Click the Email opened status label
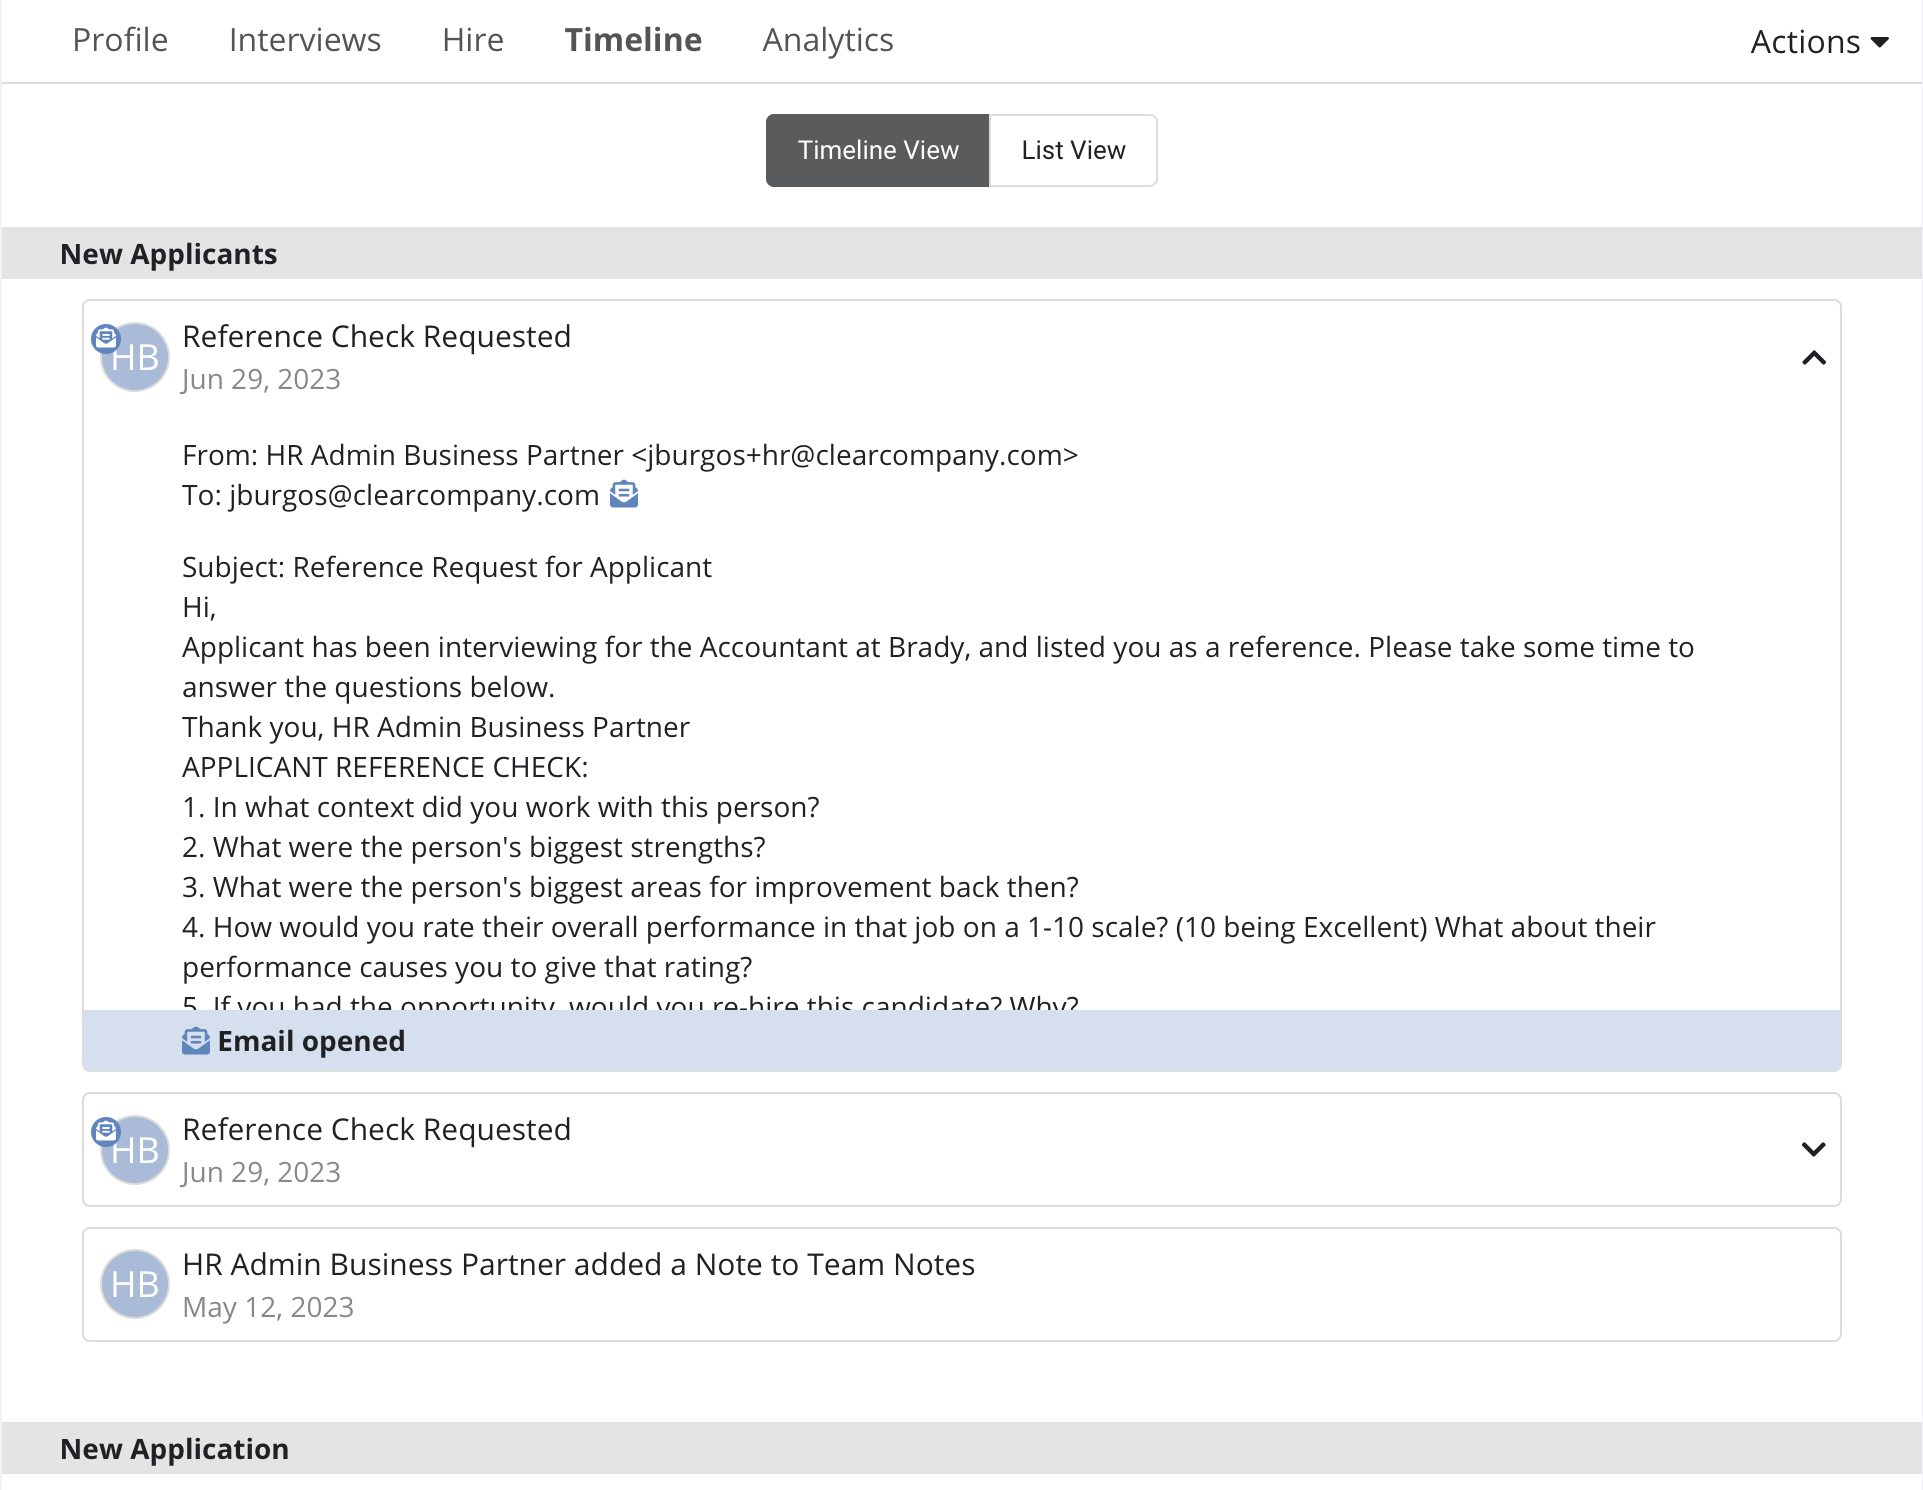Screen dimensions: 1923x1490 (311, 1041)
